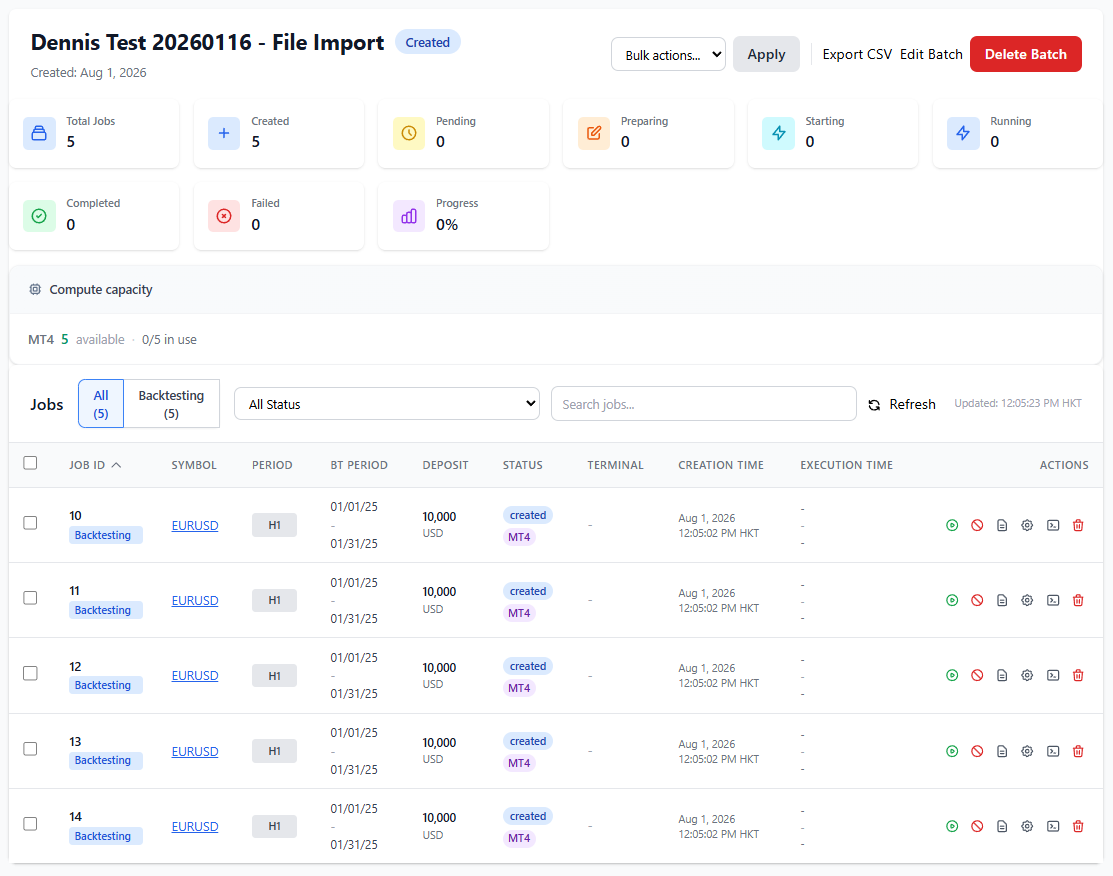Delete job 10 with the trash icon
Image resolution: width=1113 pixels, height=876 pixels.
click(x=1078, y=525)
